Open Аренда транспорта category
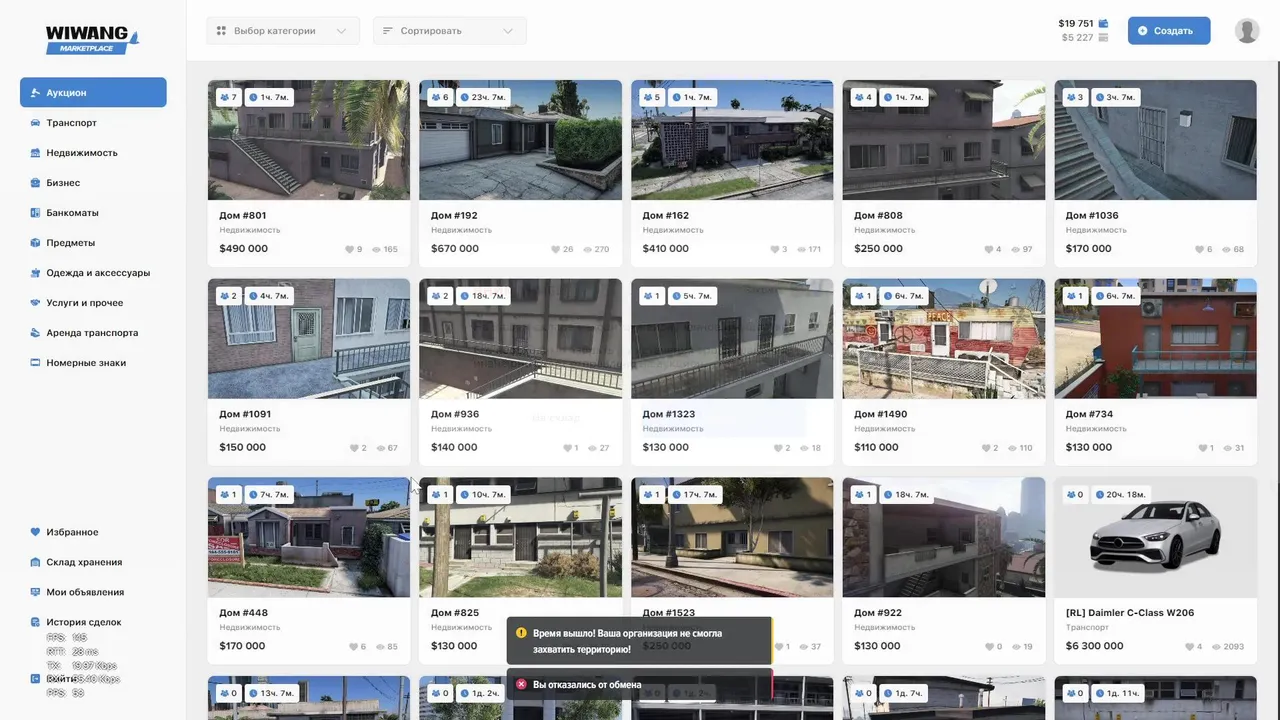The width and height of the screenshot is (1280, 720). tap(93, 332)
